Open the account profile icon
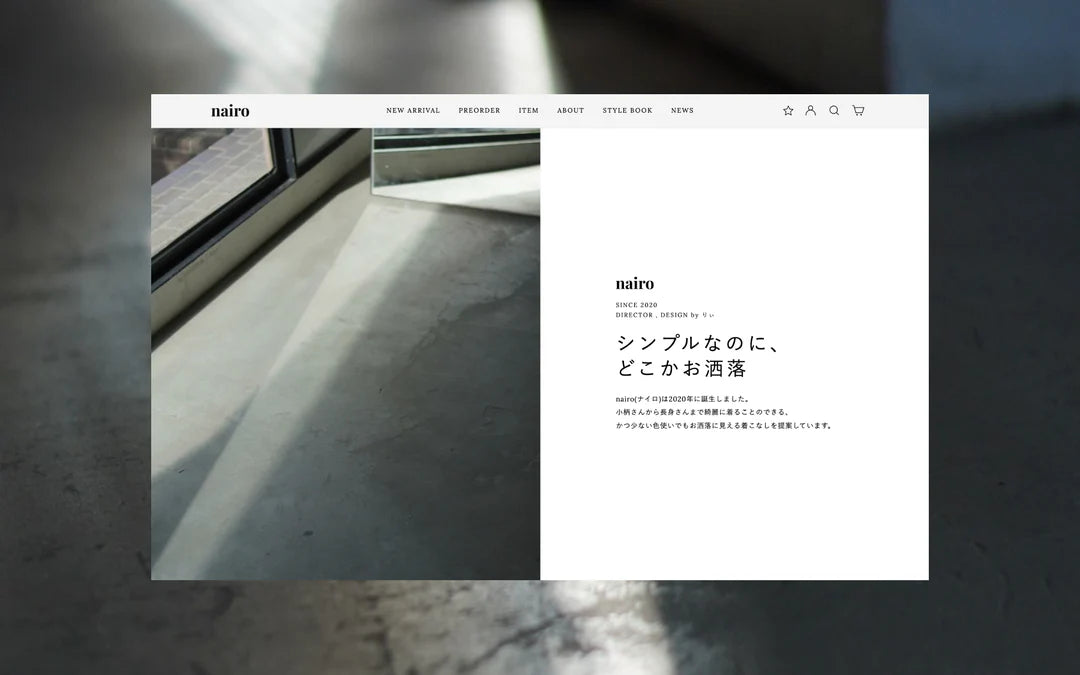Image resolution: width=1080 pixels, height=675 pixels. coord(811,111)
